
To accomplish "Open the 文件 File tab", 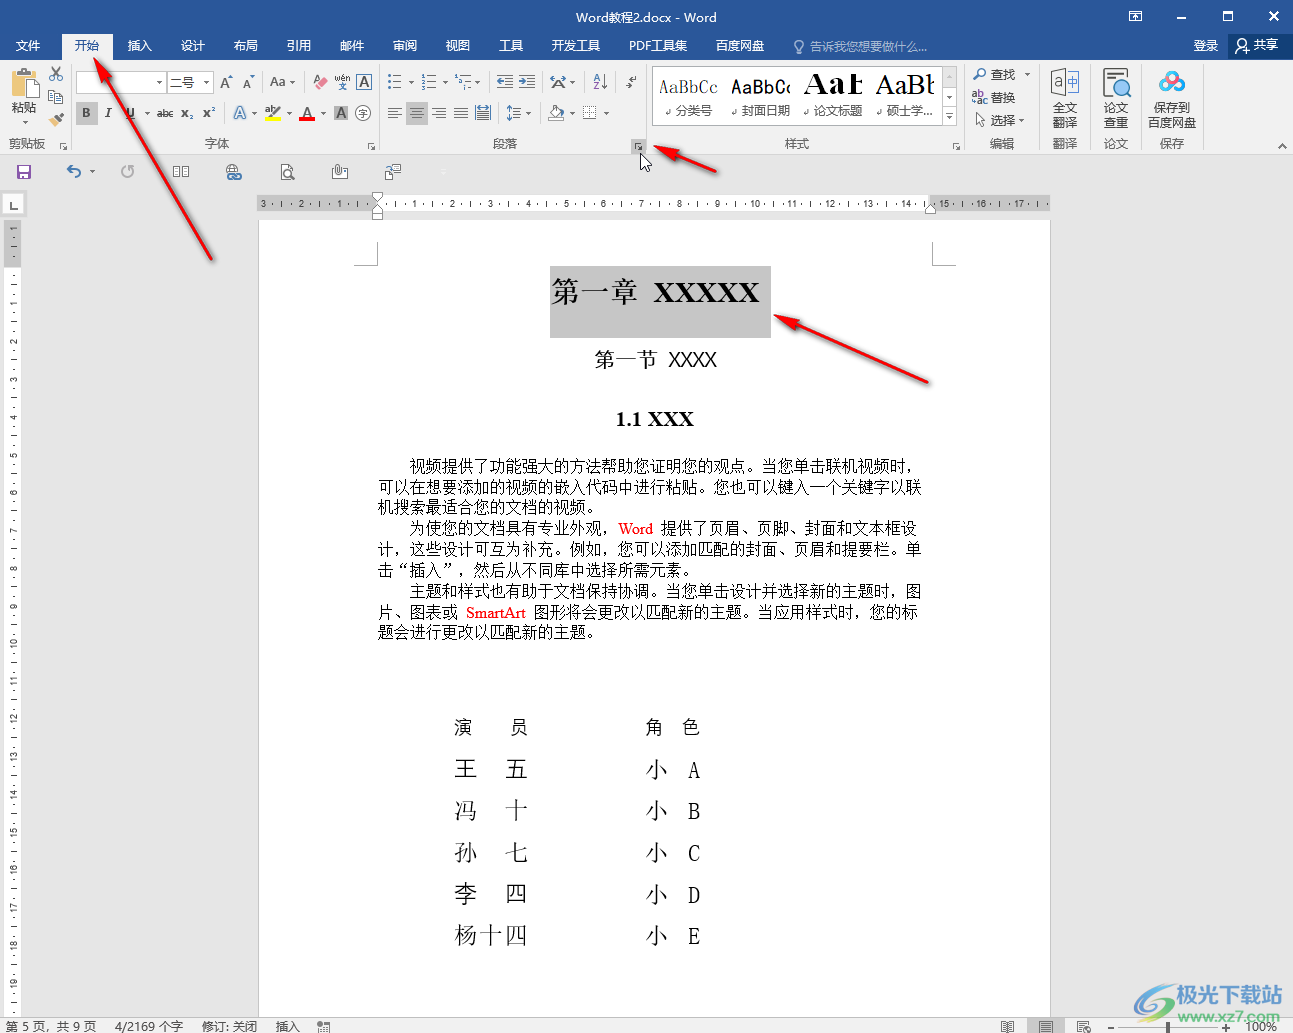I will coord(28,46).
